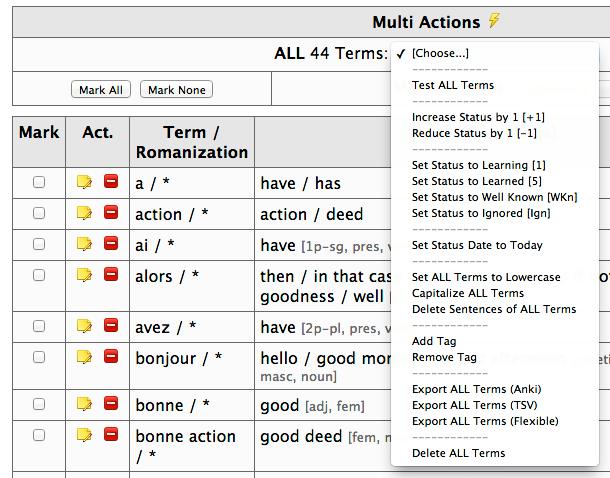Mark the checkbox for term "a"

[39, 183]
